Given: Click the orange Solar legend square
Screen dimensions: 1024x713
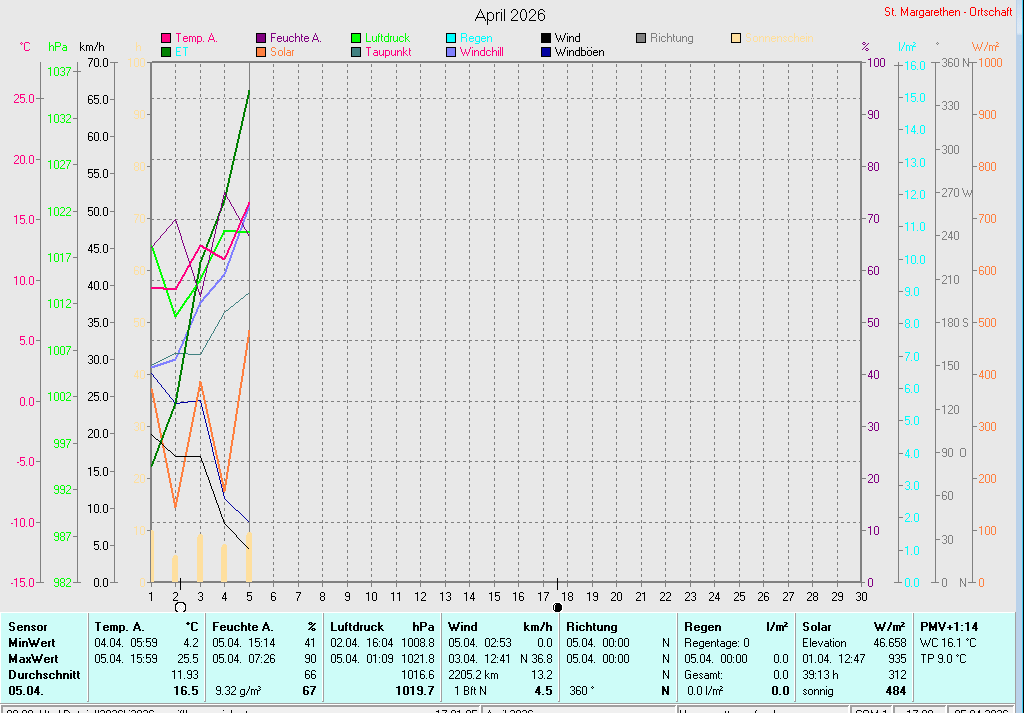Looking at the screenshot, I should pyautogui.click(x=261, y=52).
